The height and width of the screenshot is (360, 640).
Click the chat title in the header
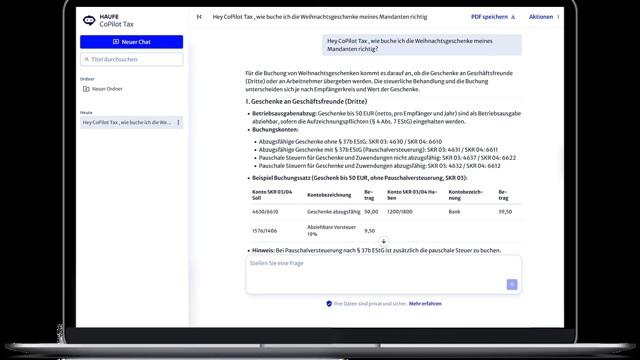pos(320,17)
